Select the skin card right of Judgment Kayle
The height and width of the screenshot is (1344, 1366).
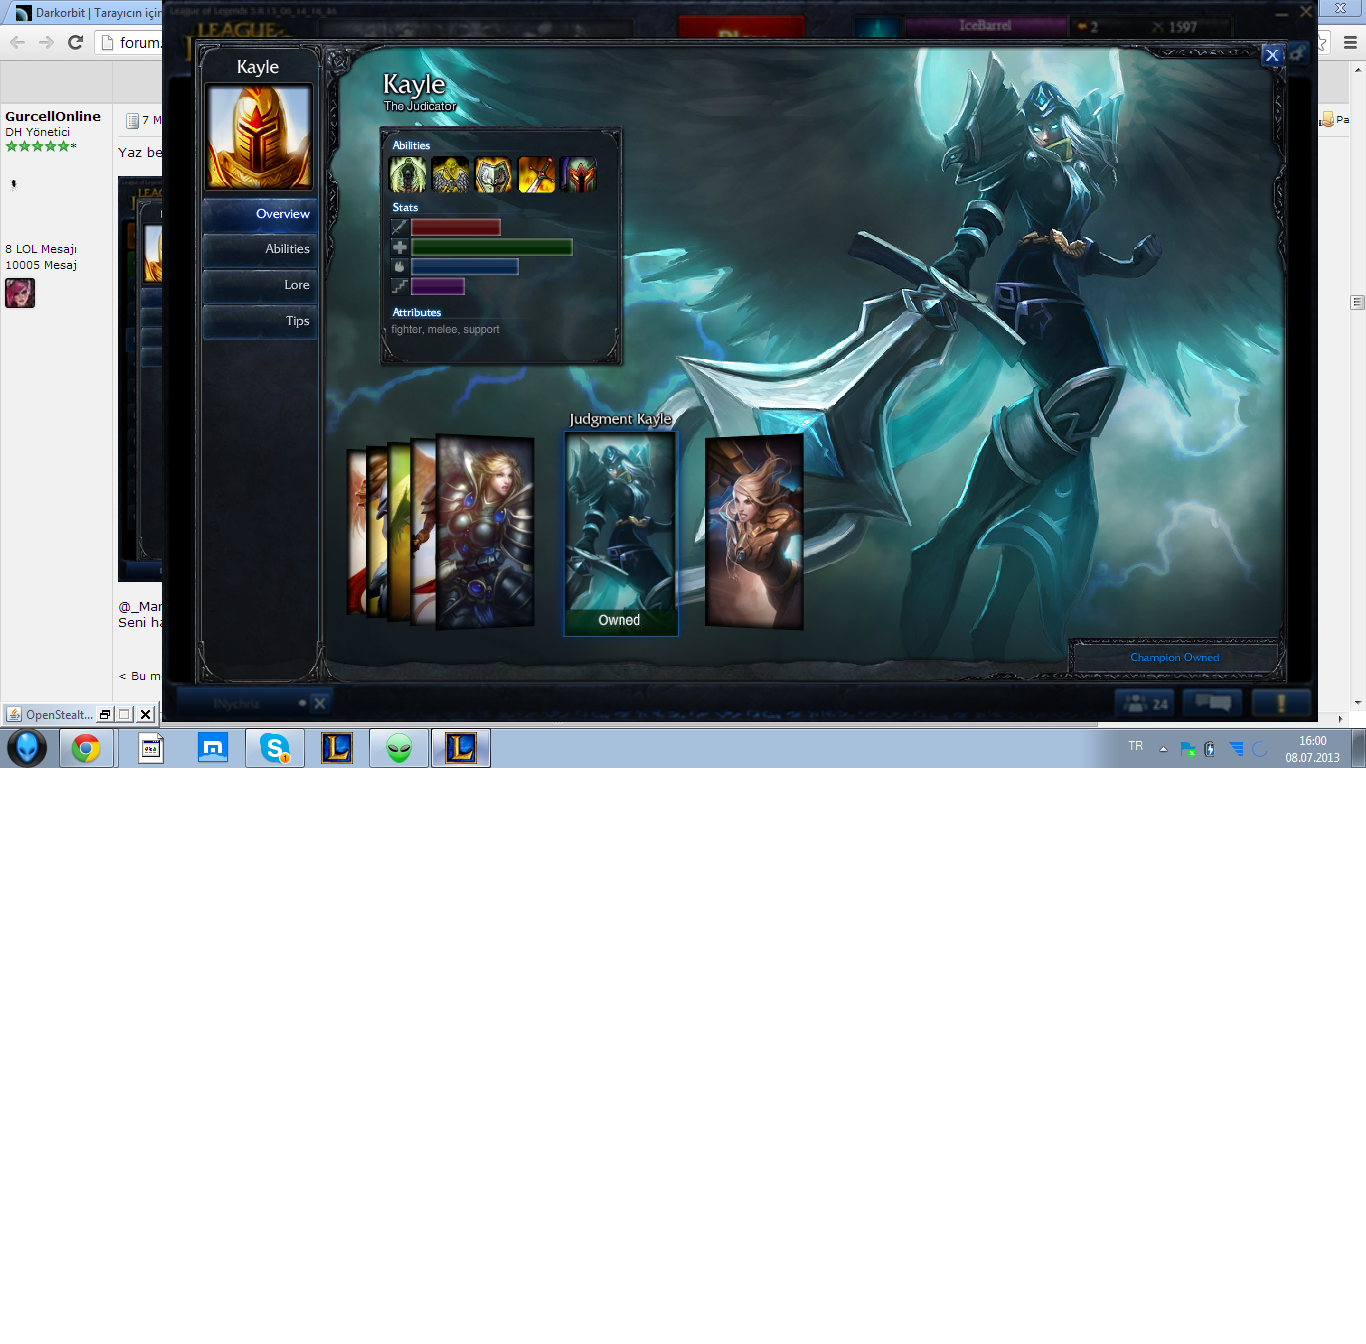754,532
